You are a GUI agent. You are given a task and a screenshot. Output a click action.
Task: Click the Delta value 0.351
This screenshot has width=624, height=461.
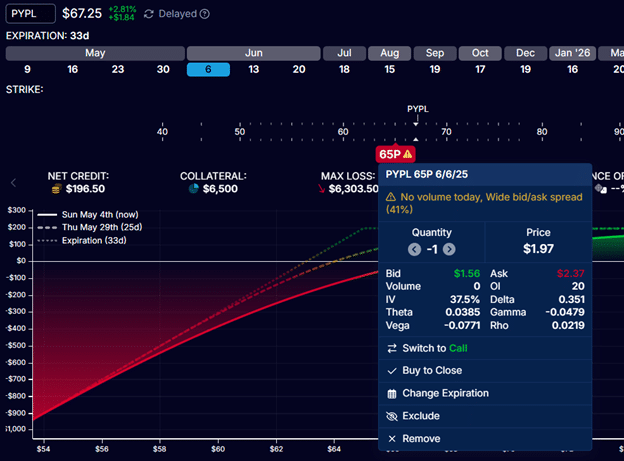pyautogui.click(x=571, y=299)
